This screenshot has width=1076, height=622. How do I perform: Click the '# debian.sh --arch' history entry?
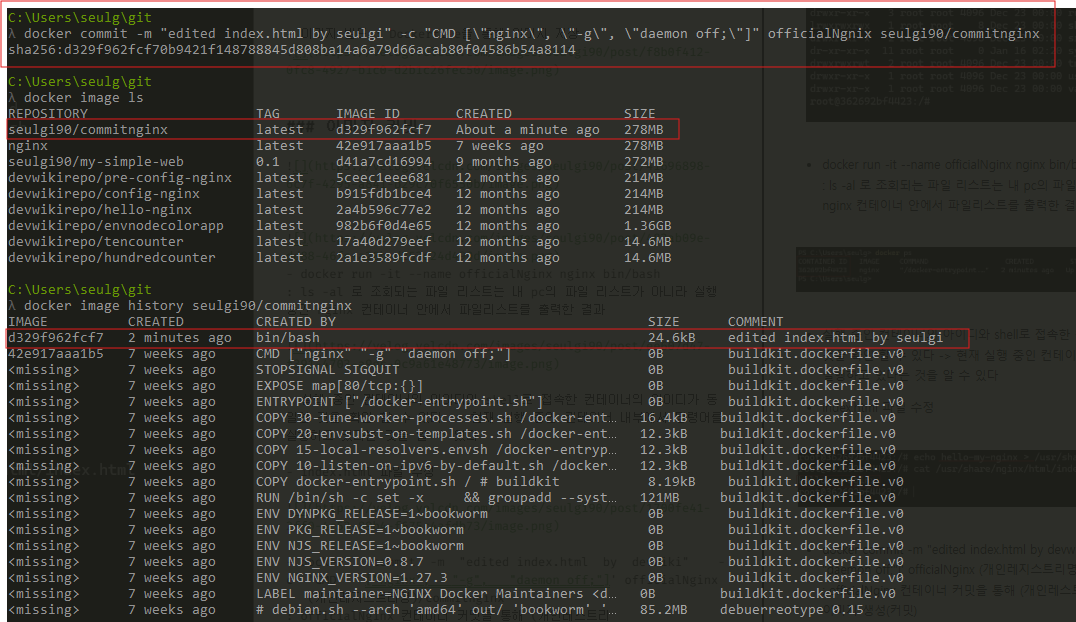436,610
